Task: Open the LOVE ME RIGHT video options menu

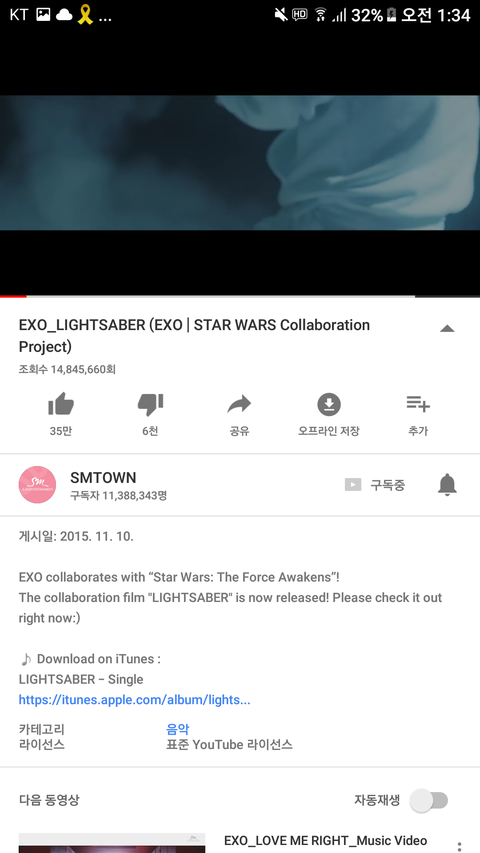Action: point(459,846)
